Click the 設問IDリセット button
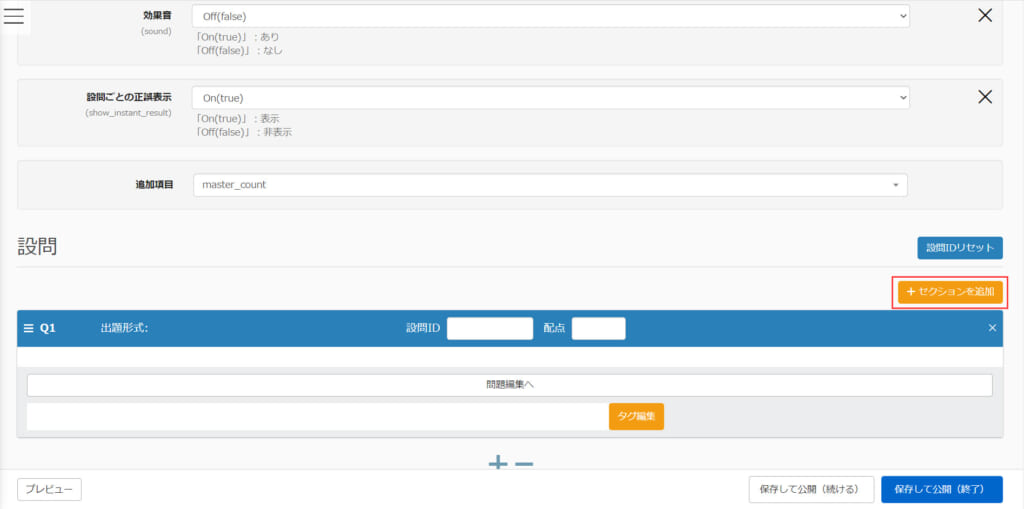This screenshot has height=509, width=1024. [x=959, y=248]
